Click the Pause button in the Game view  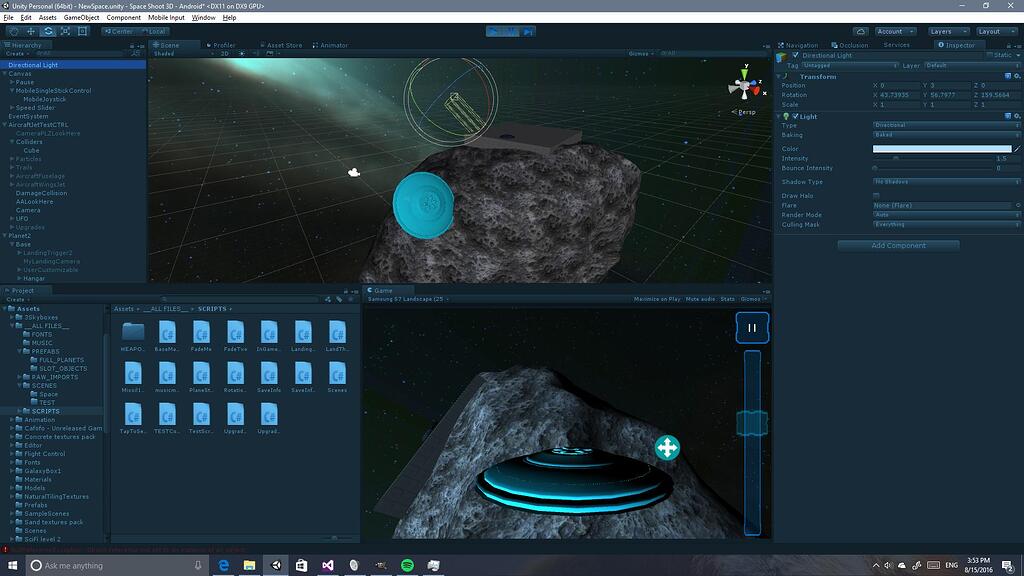751,327
